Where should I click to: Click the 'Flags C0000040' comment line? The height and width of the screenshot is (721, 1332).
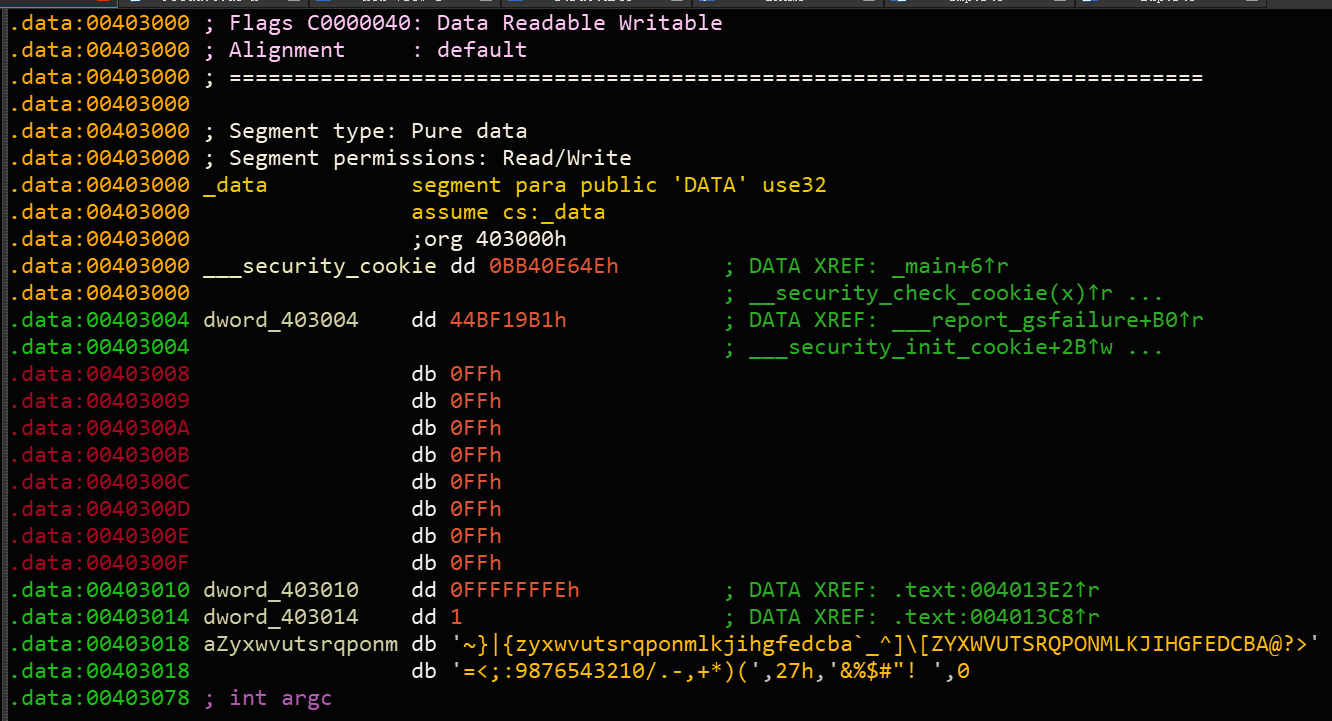coord(462,23)
